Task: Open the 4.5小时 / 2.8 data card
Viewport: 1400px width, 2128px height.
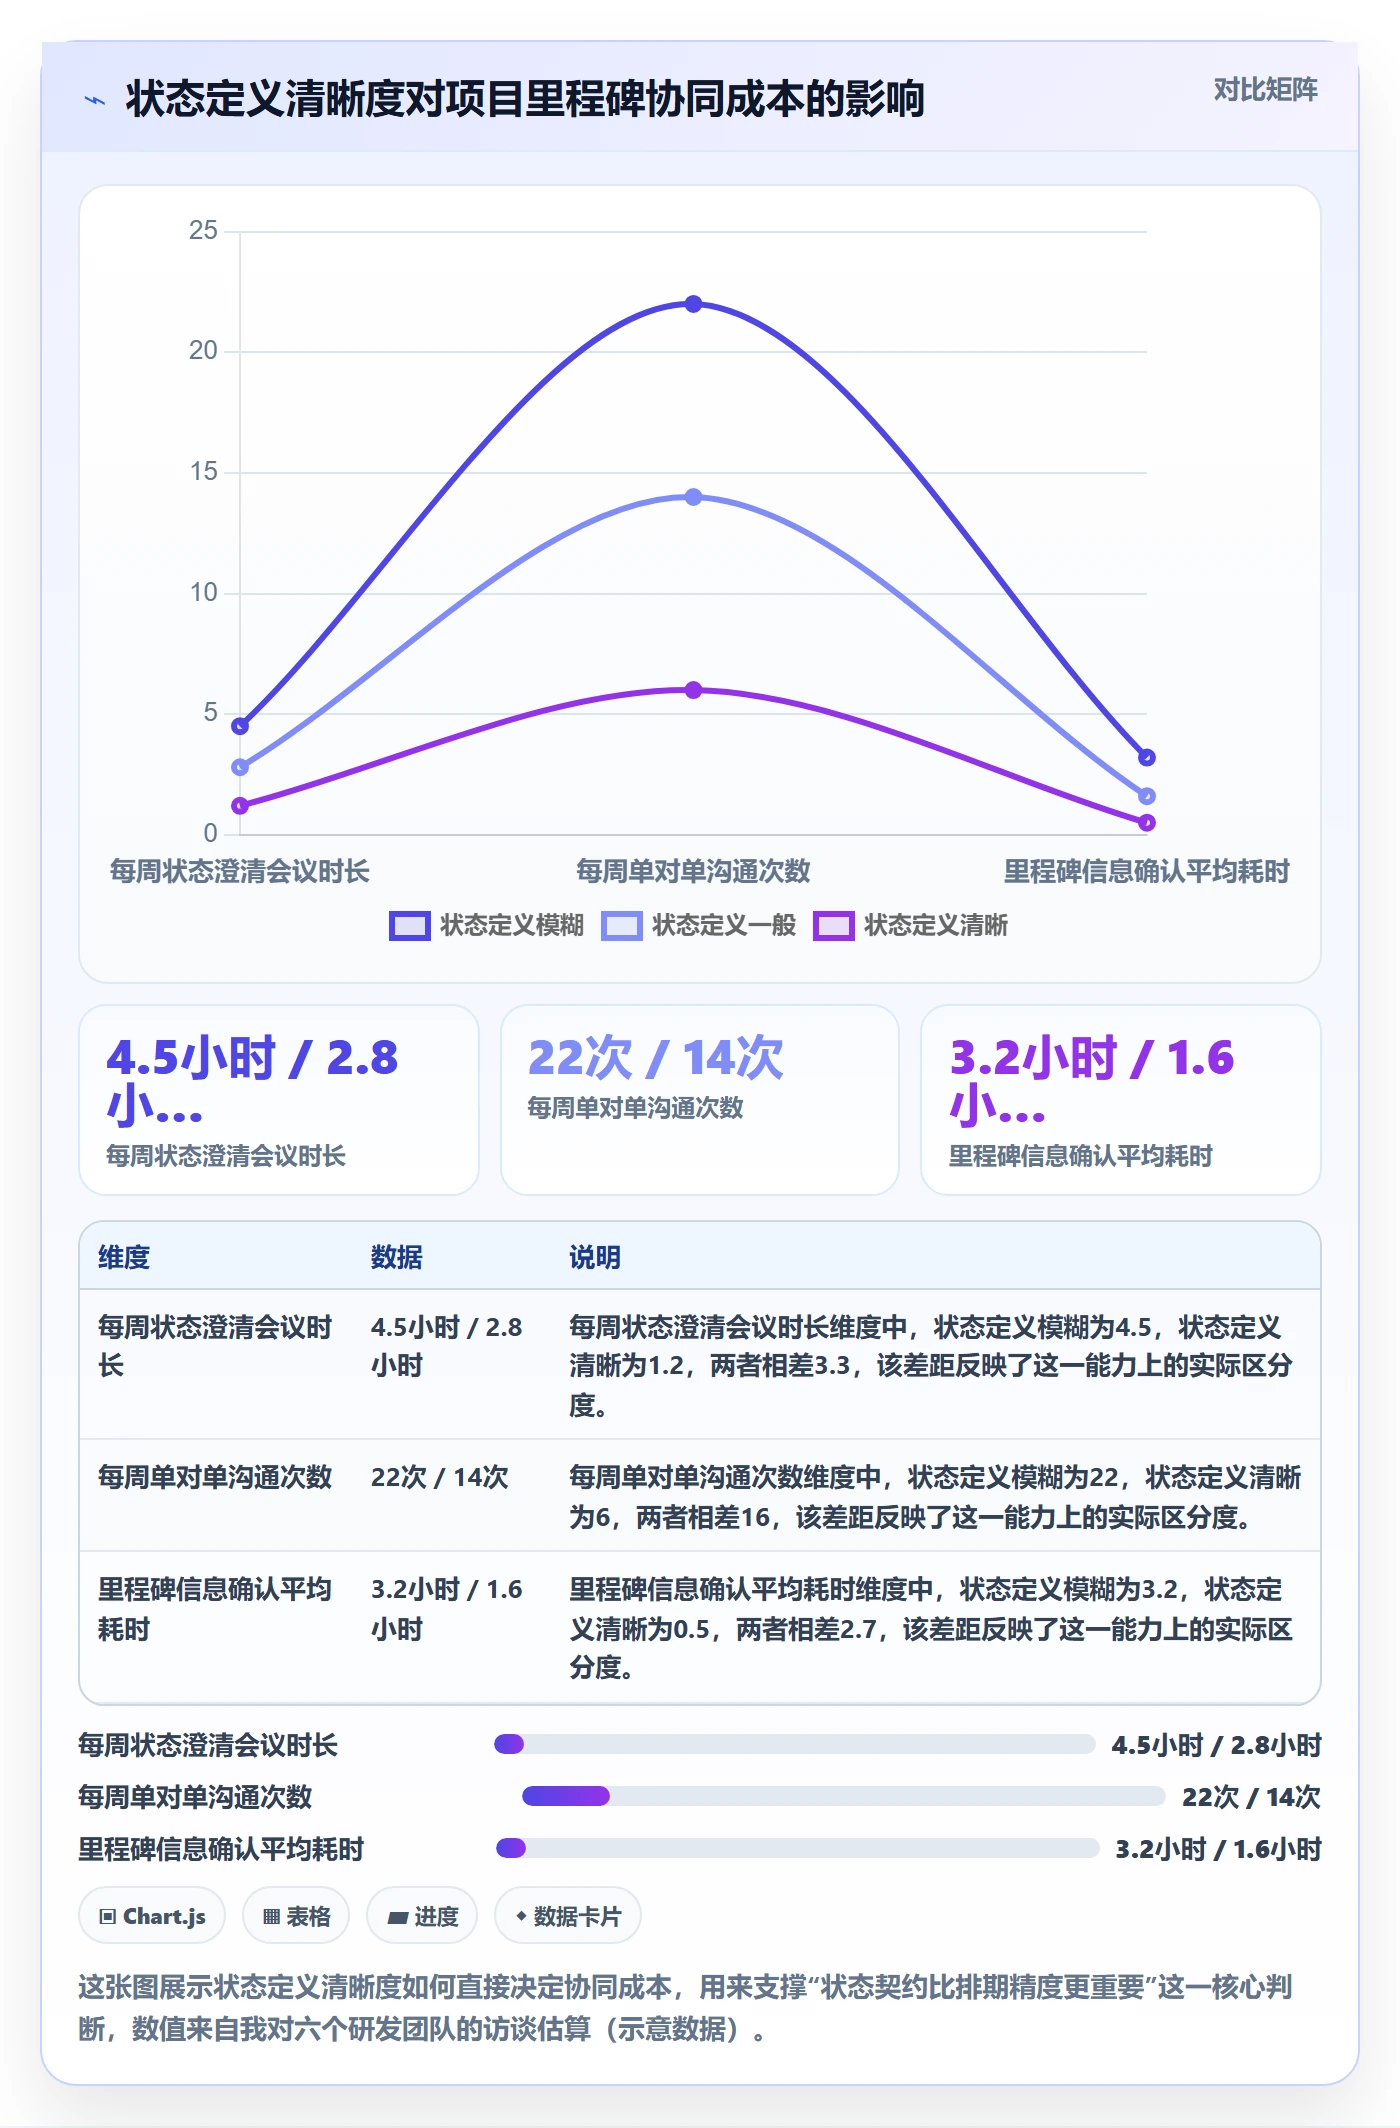Action: pyautogui.click(x=279, y=1100)
